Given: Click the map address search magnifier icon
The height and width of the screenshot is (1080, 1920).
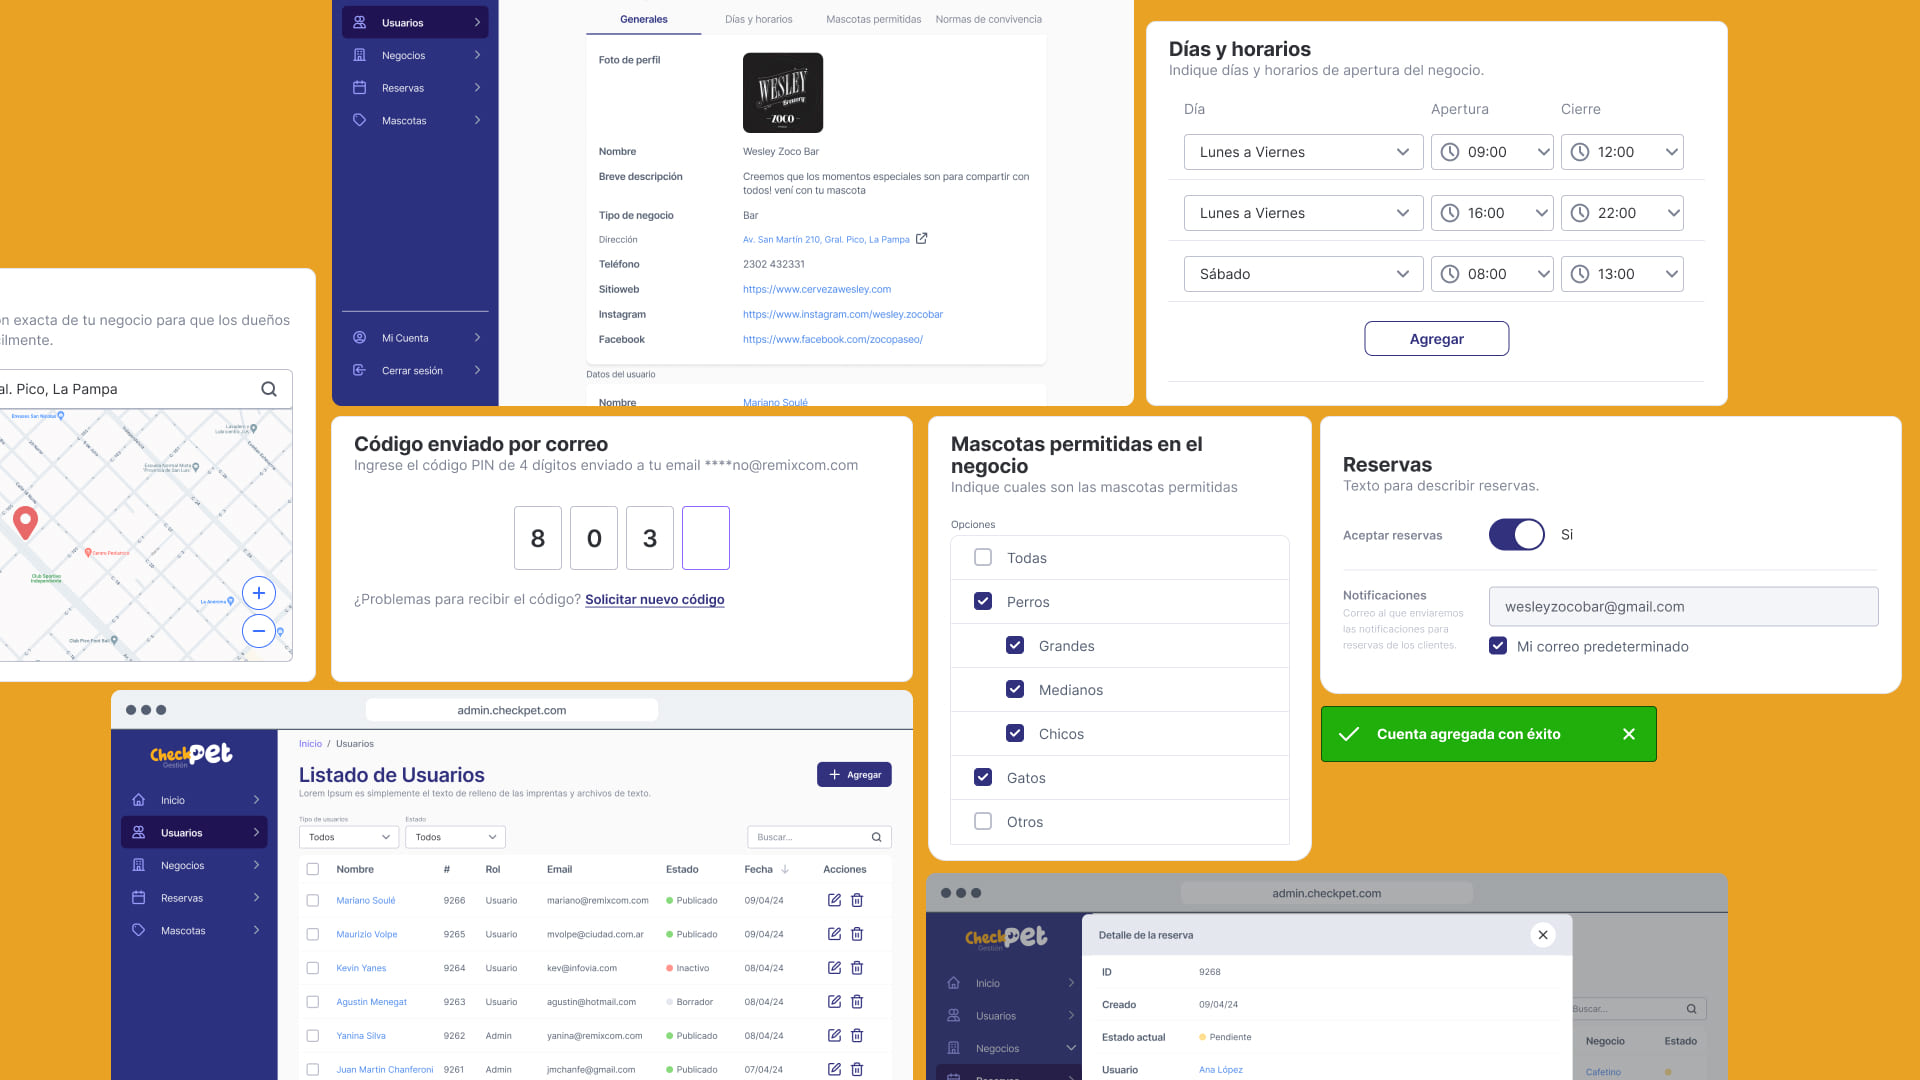Looking at the screenshot, I should [x=269, y=389].
